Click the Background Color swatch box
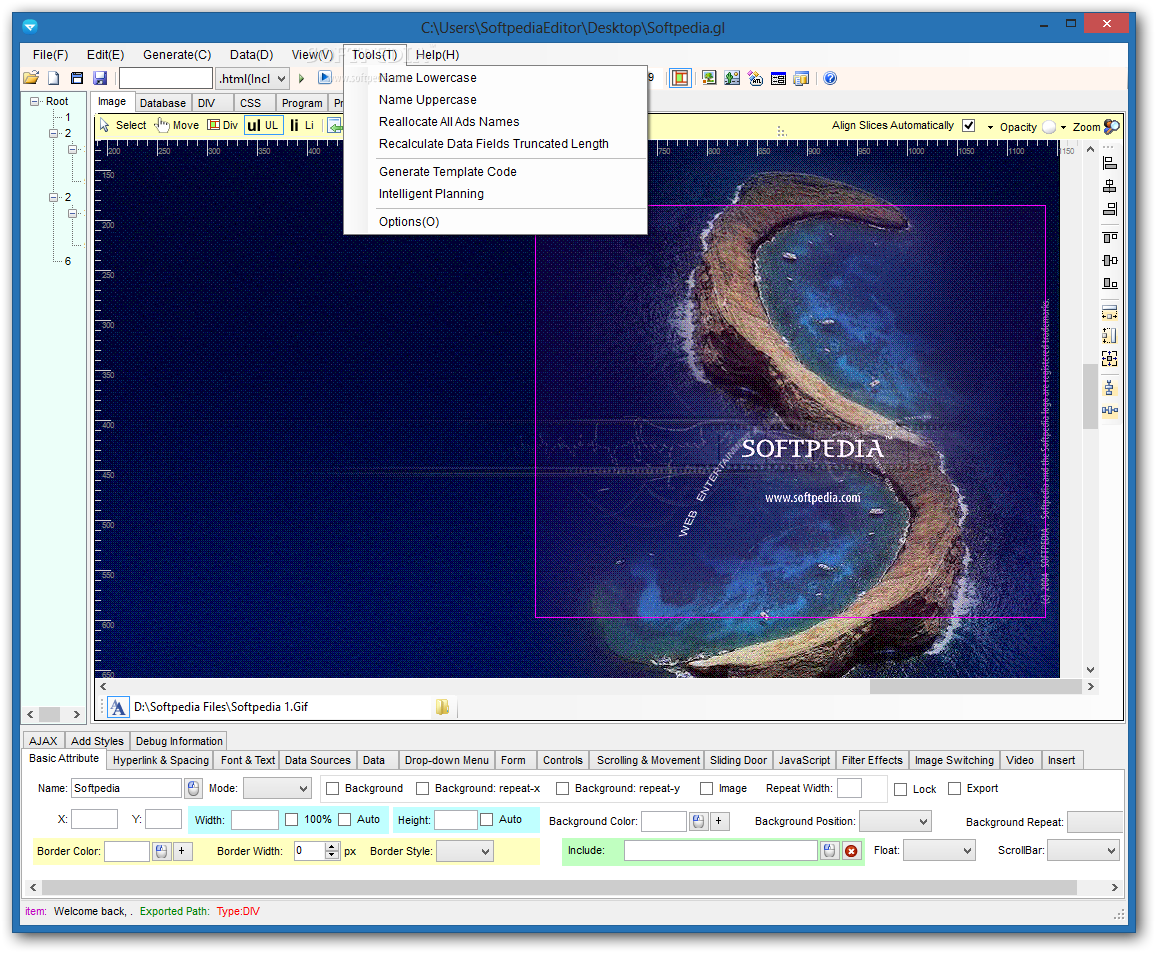1156x953 pixels. click(x=664, y=821)
